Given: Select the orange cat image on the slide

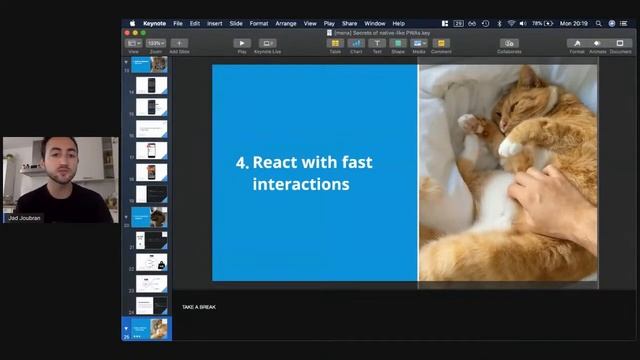Looking at the screenshot, I should coord(508,173).
